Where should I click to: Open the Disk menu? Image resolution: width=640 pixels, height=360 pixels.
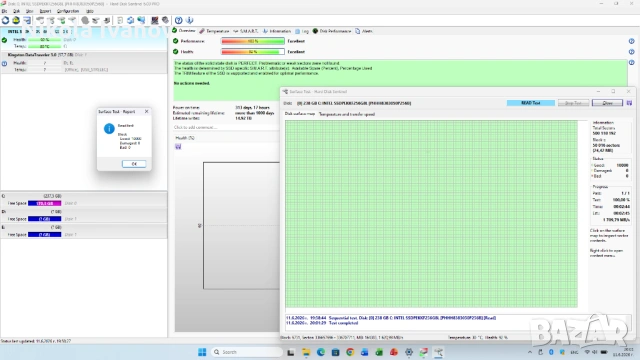16,11
